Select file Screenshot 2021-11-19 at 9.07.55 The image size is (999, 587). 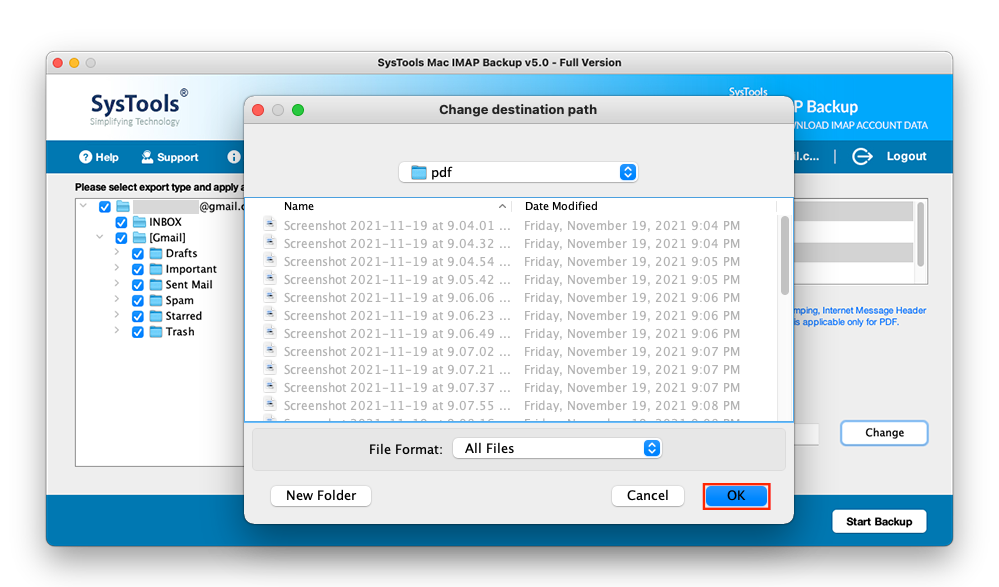(510, 405)
